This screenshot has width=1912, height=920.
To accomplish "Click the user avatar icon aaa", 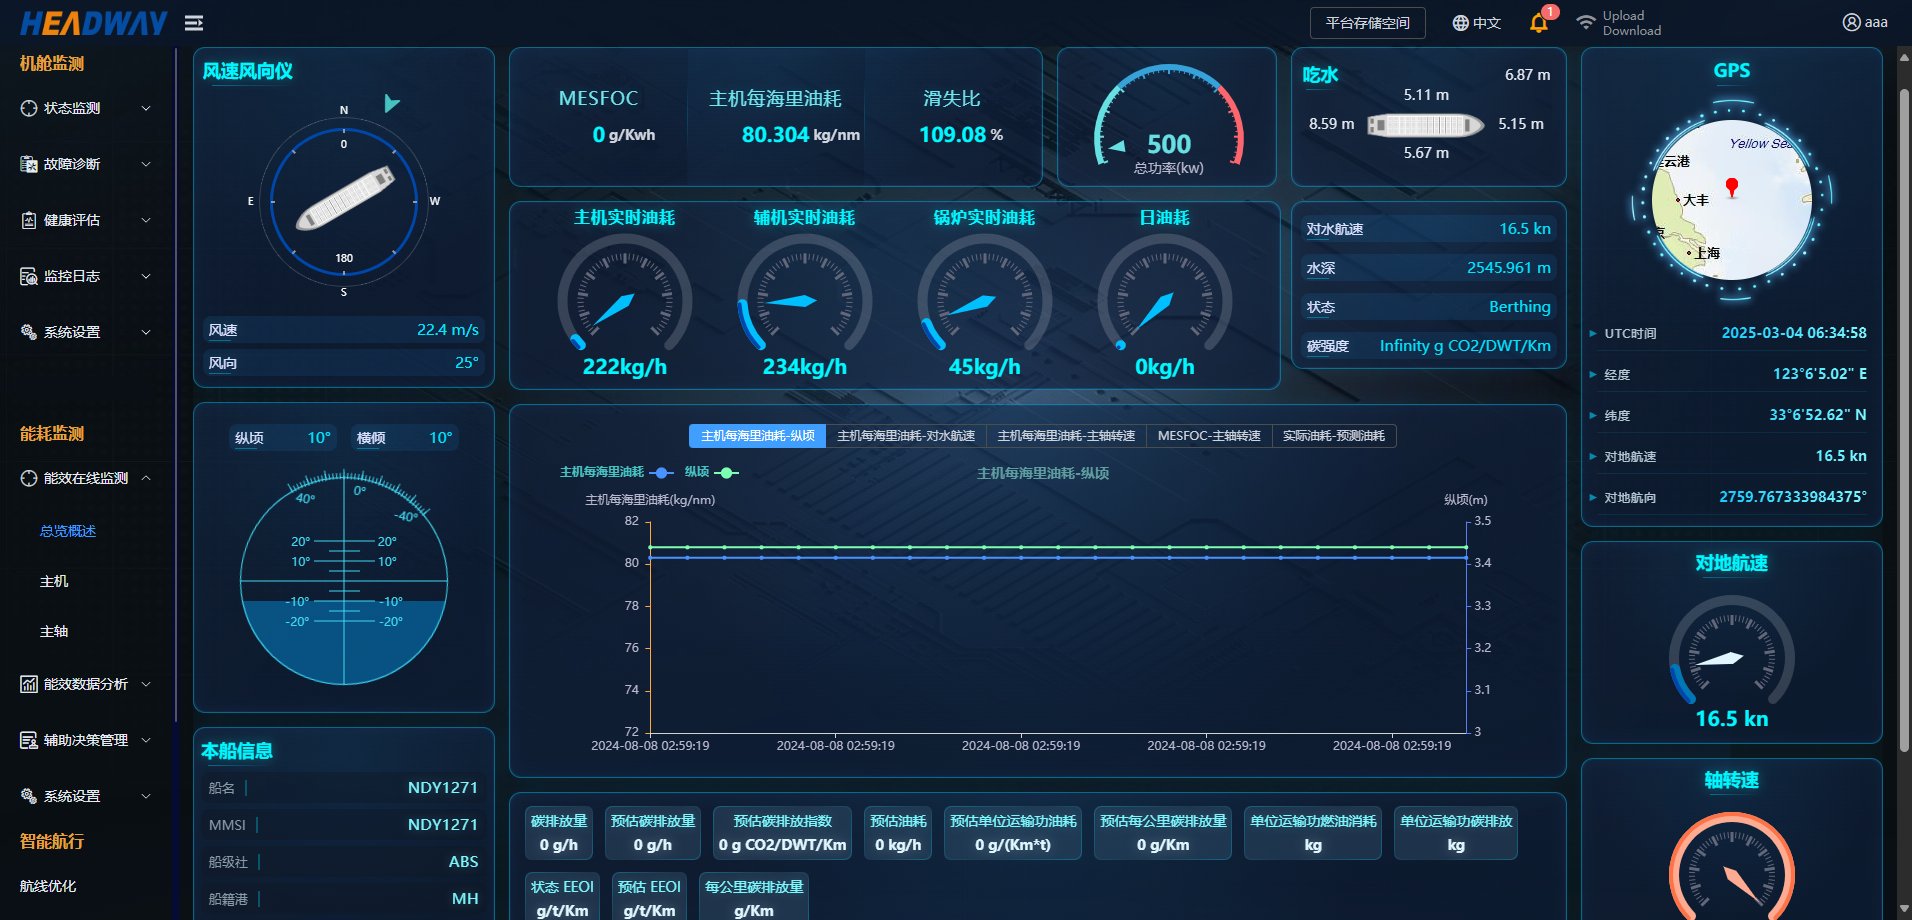I will pos(1851,22).
